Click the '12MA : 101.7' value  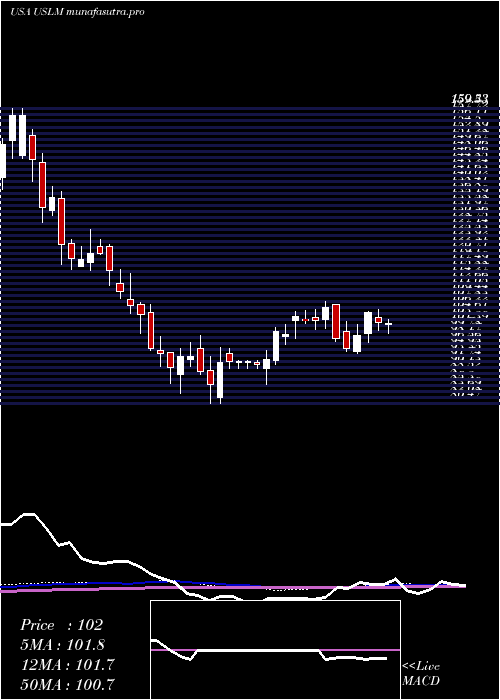tap(67, 665)
